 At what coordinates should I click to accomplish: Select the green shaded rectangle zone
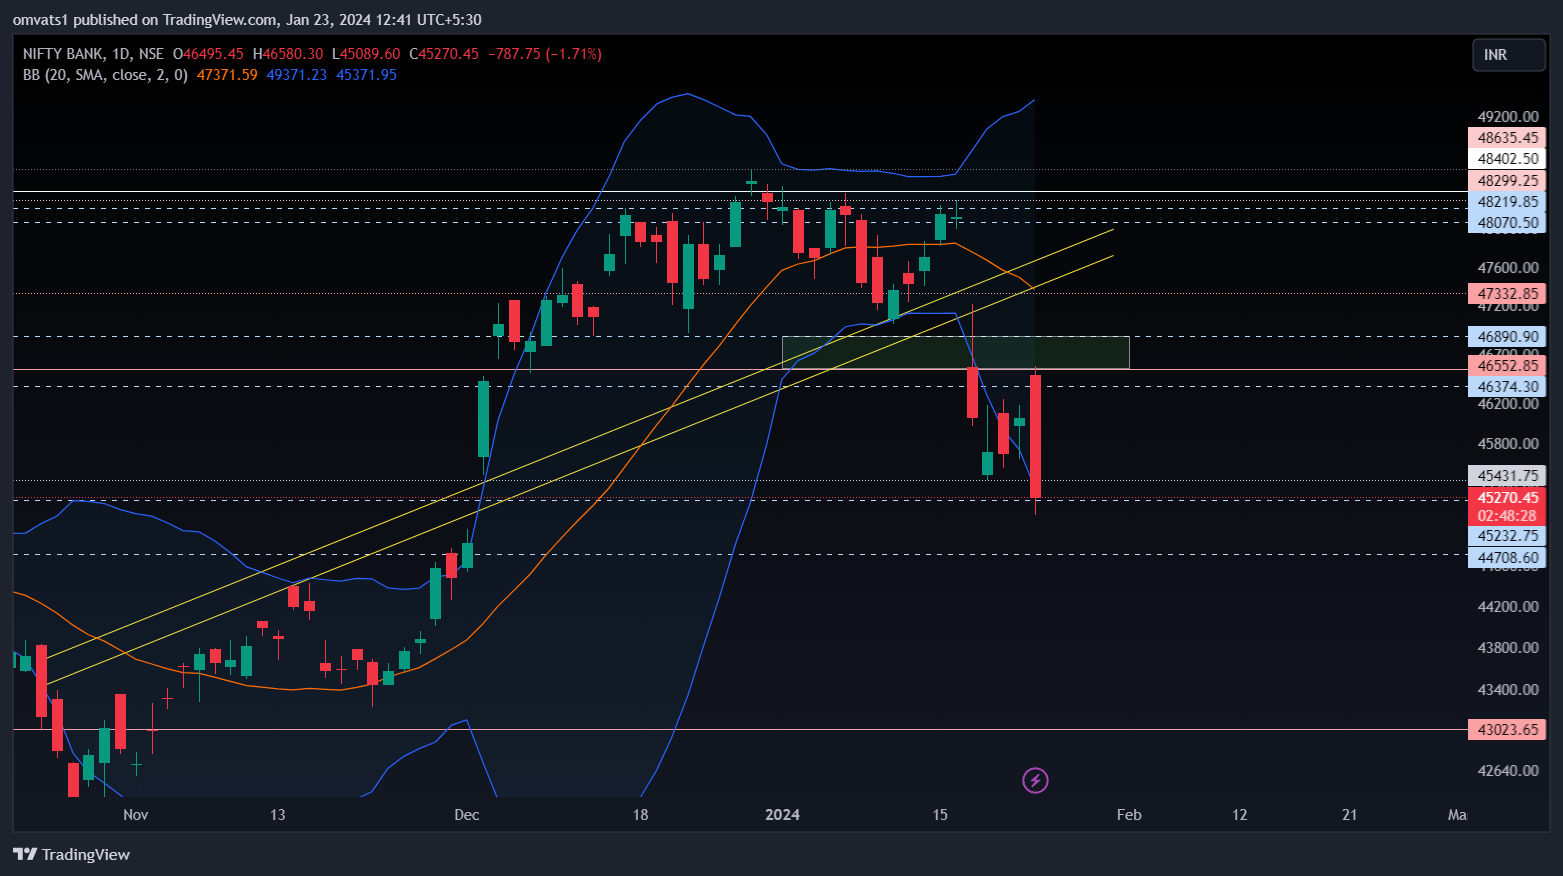point(955,352)
